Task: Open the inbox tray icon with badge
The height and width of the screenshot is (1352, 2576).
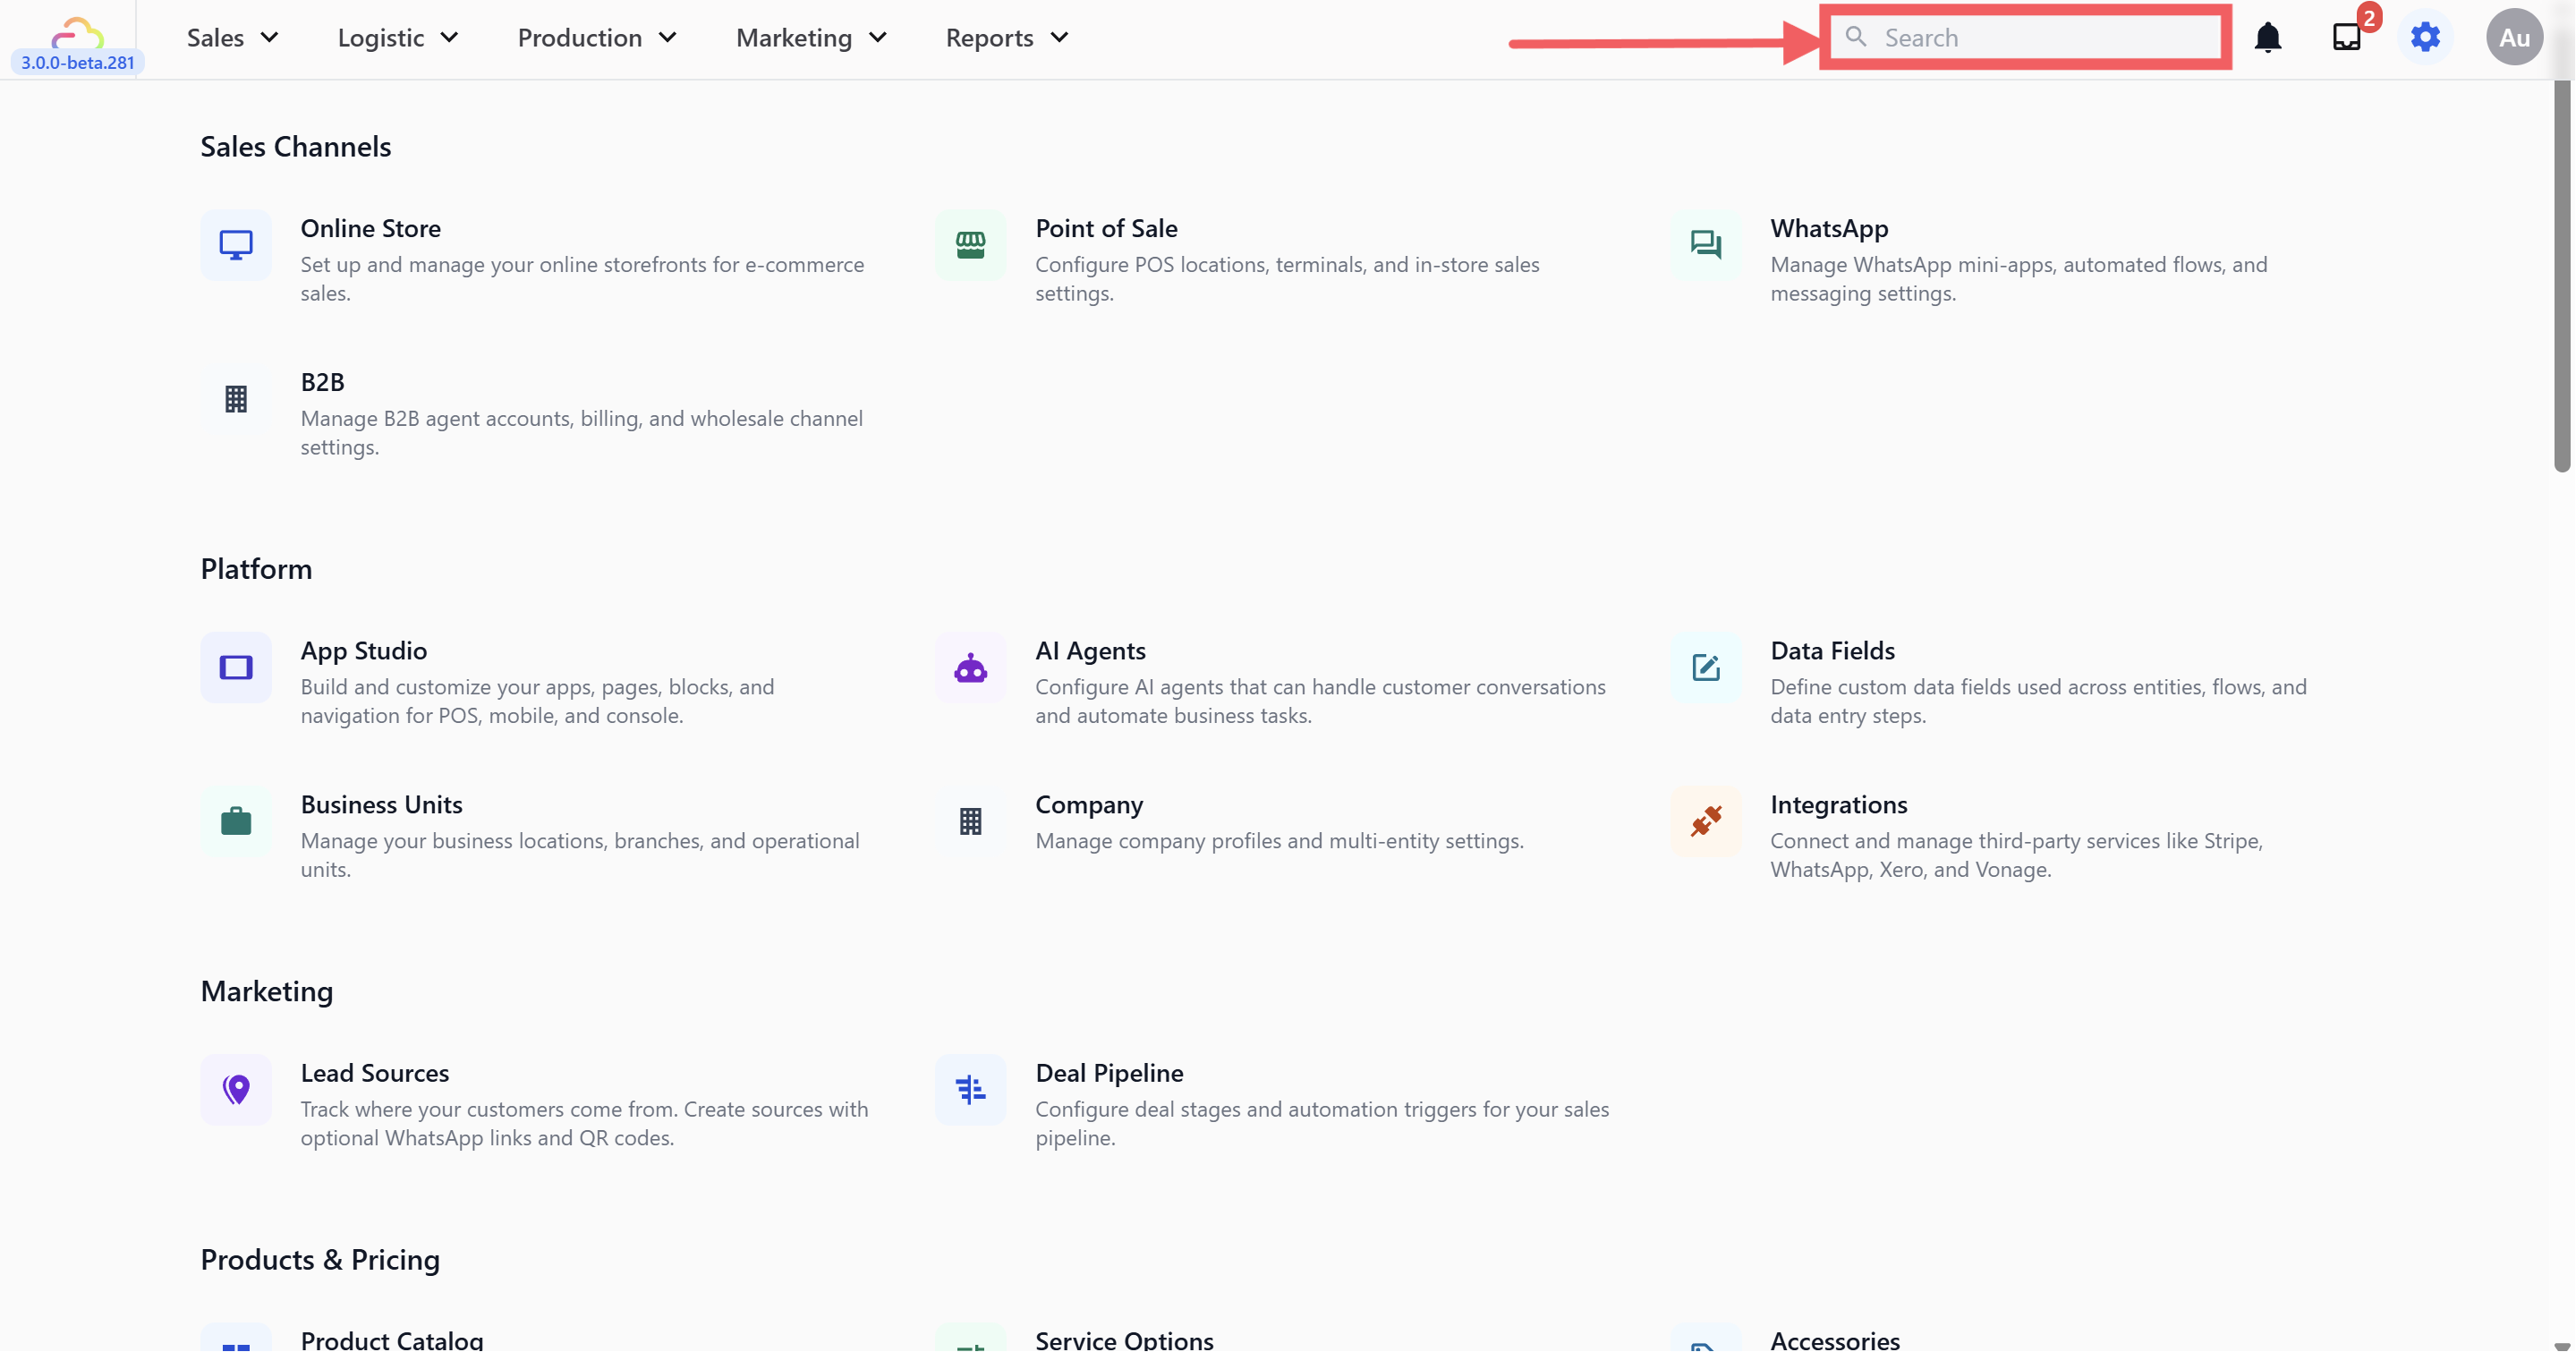Action: pos(2346,38)
